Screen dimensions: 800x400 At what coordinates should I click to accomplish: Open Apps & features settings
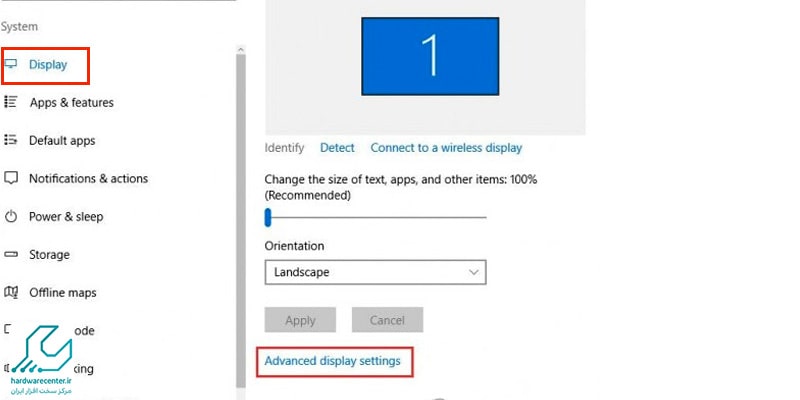(x=71, y=103)
